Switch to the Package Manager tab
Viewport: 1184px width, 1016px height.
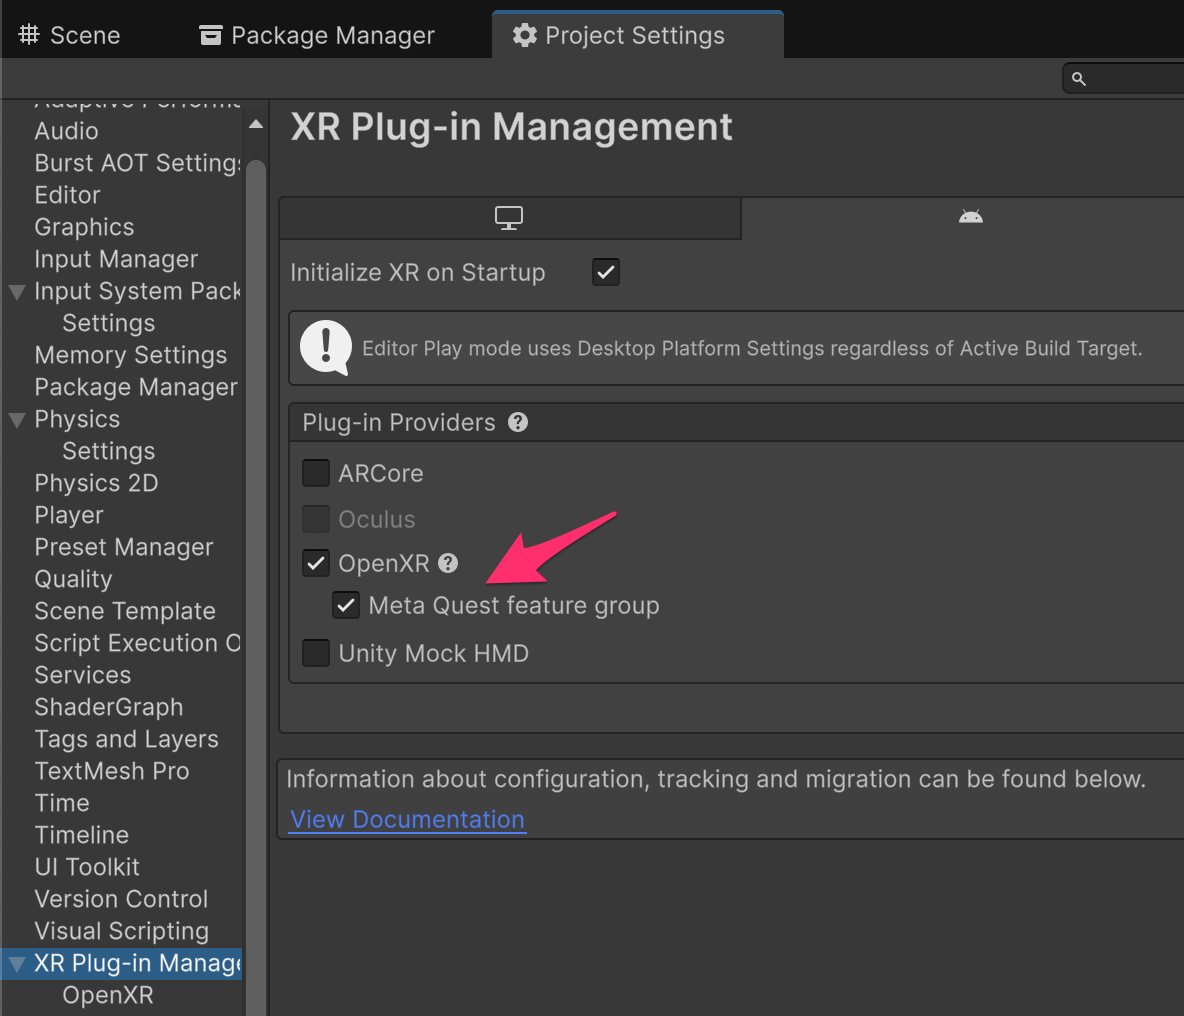click(x=317, y=35)
